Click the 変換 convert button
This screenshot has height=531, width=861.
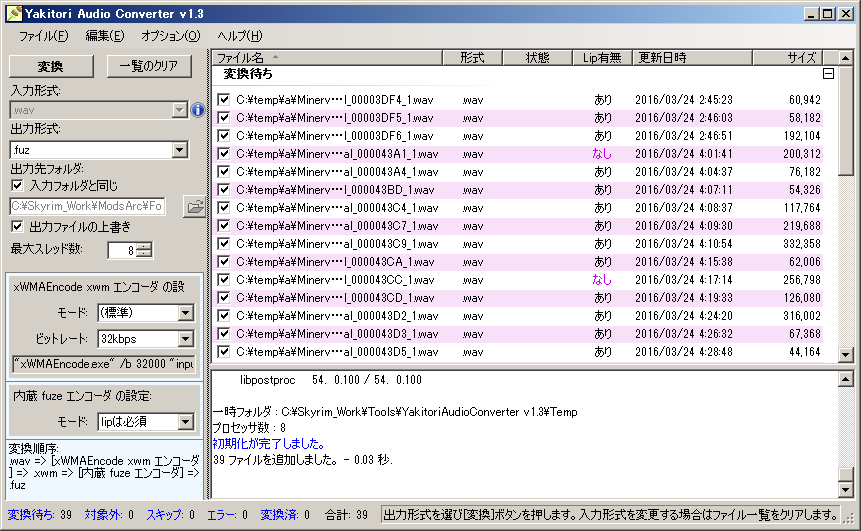51,66
